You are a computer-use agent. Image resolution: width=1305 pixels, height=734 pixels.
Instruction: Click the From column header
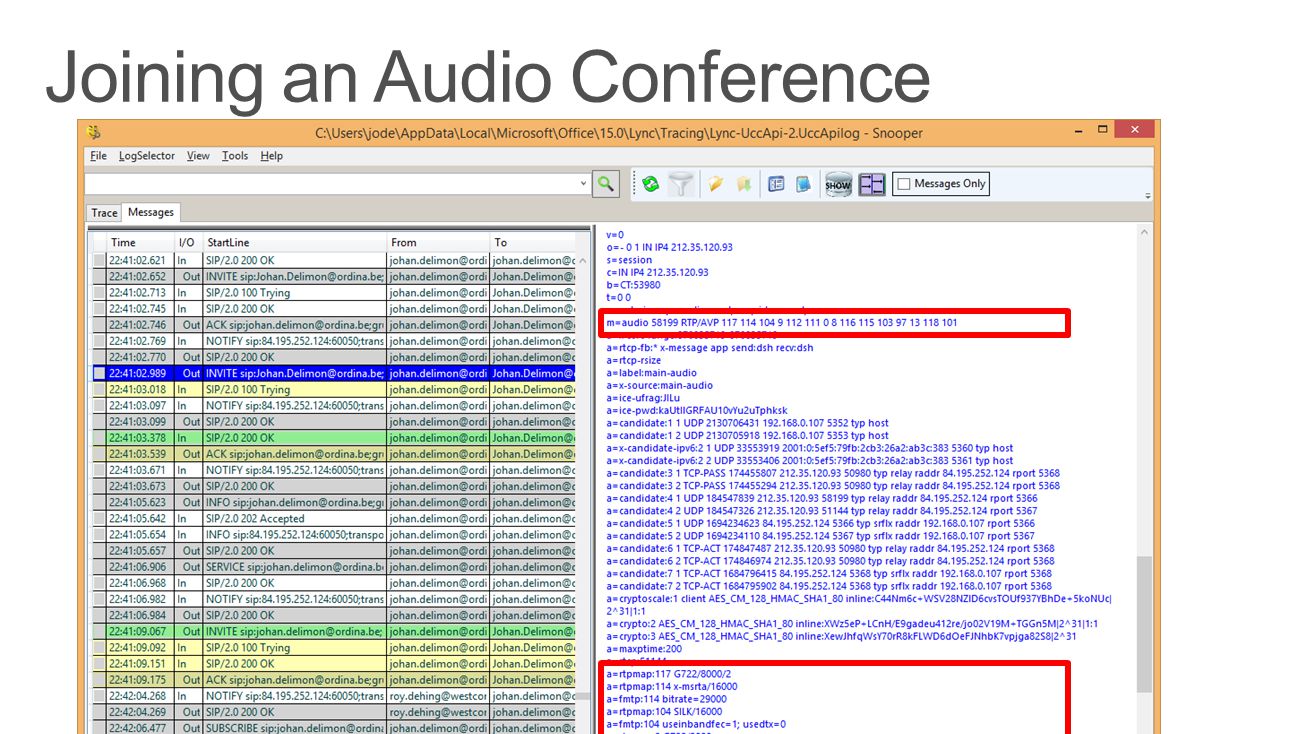[x=438, y=242]
